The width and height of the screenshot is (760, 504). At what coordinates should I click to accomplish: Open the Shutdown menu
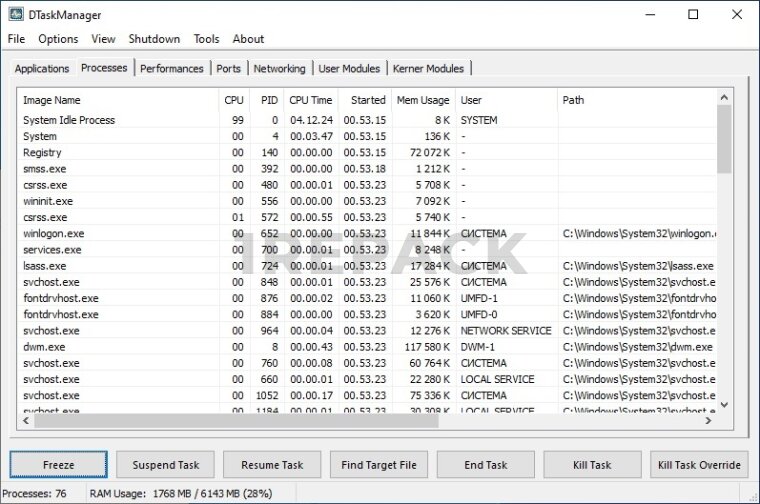coord(154,39)
